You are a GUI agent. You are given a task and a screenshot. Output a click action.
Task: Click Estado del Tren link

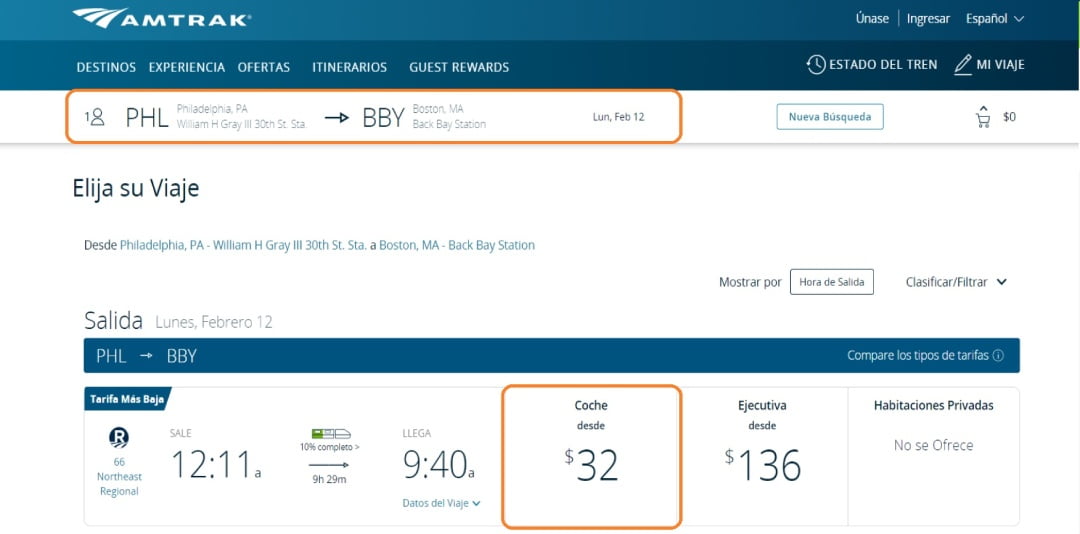point(883,65)
